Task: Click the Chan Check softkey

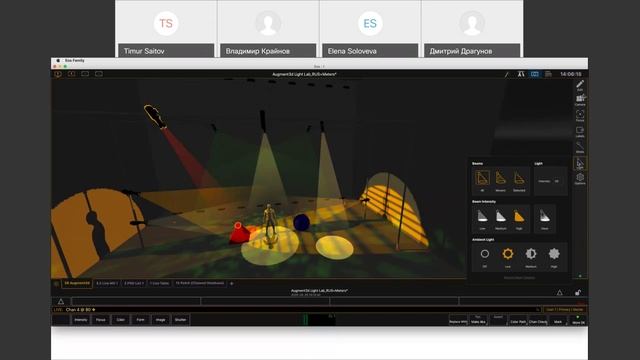Action: pyautogui.click(x=538, y=320)
